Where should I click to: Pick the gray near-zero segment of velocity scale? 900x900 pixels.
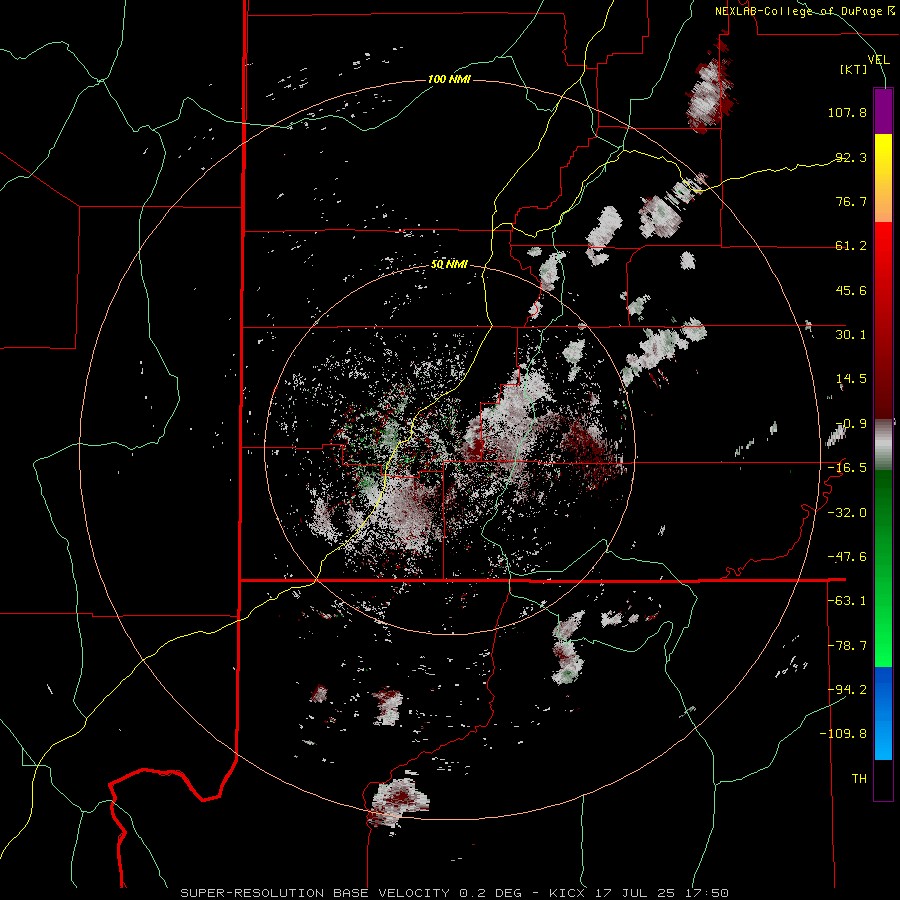pyautogui.click(x=883, y=444)
